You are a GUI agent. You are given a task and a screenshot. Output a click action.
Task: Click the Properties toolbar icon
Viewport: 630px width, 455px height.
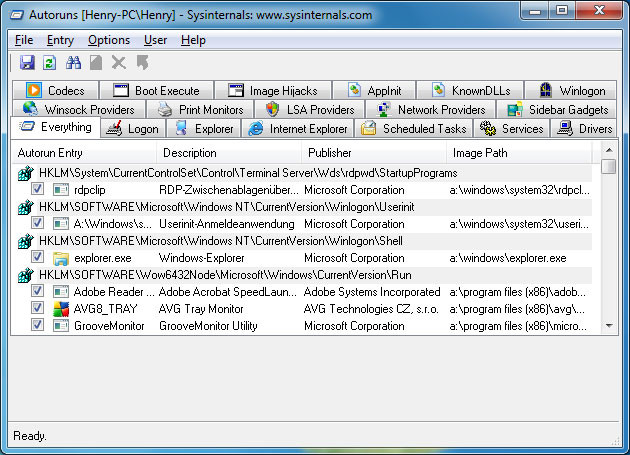(x=96, y=63)
